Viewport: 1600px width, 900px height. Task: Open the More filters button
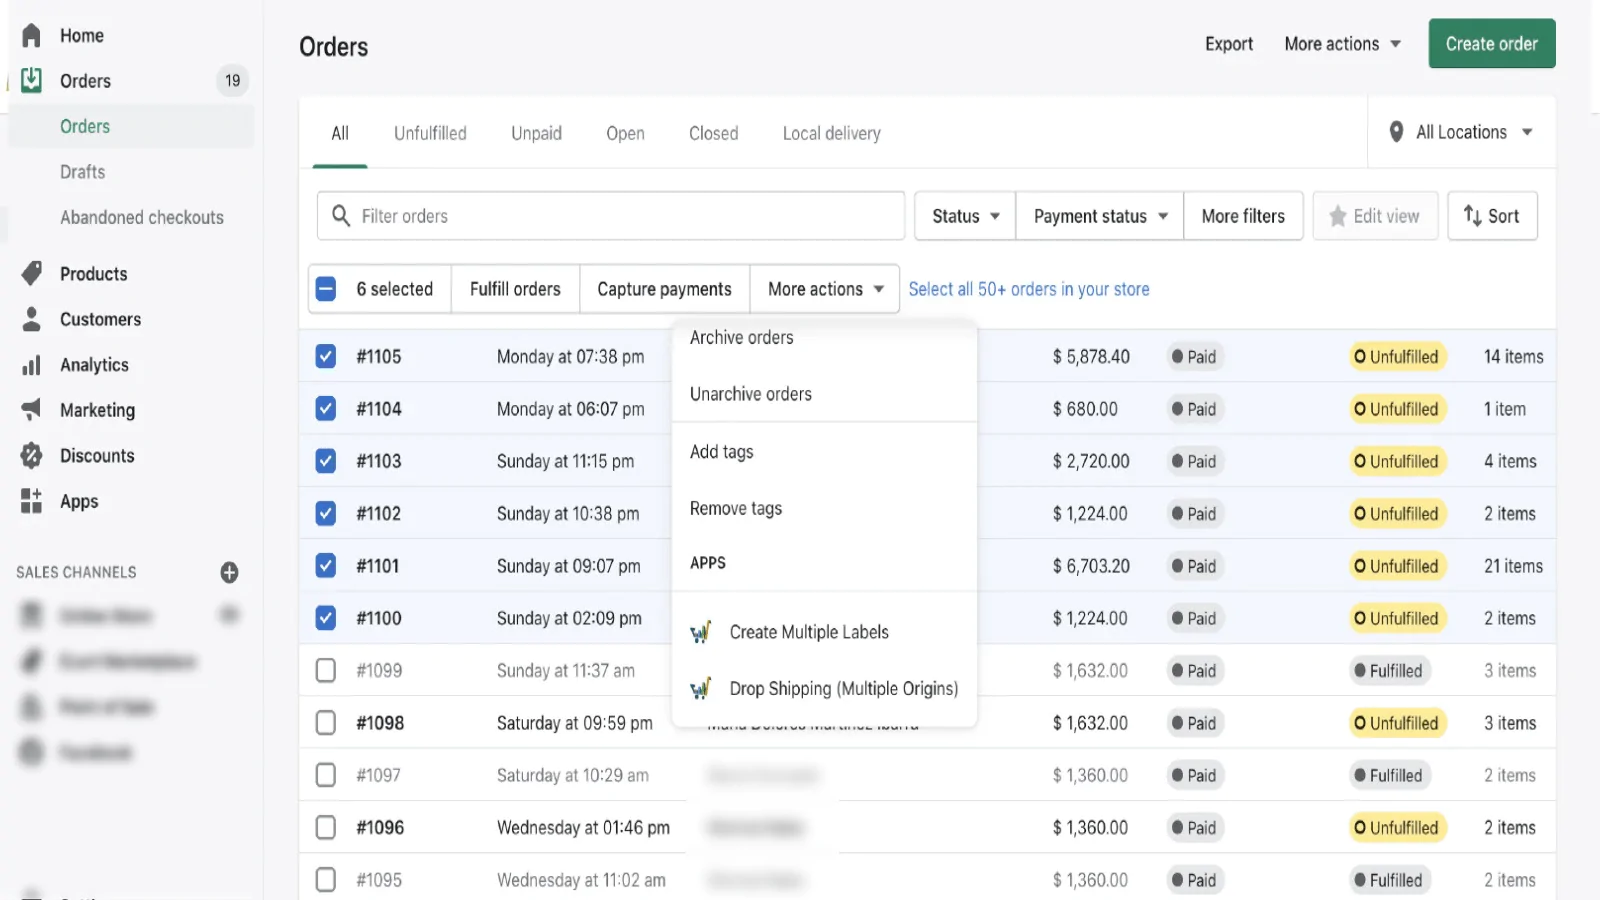[1243, 216]
